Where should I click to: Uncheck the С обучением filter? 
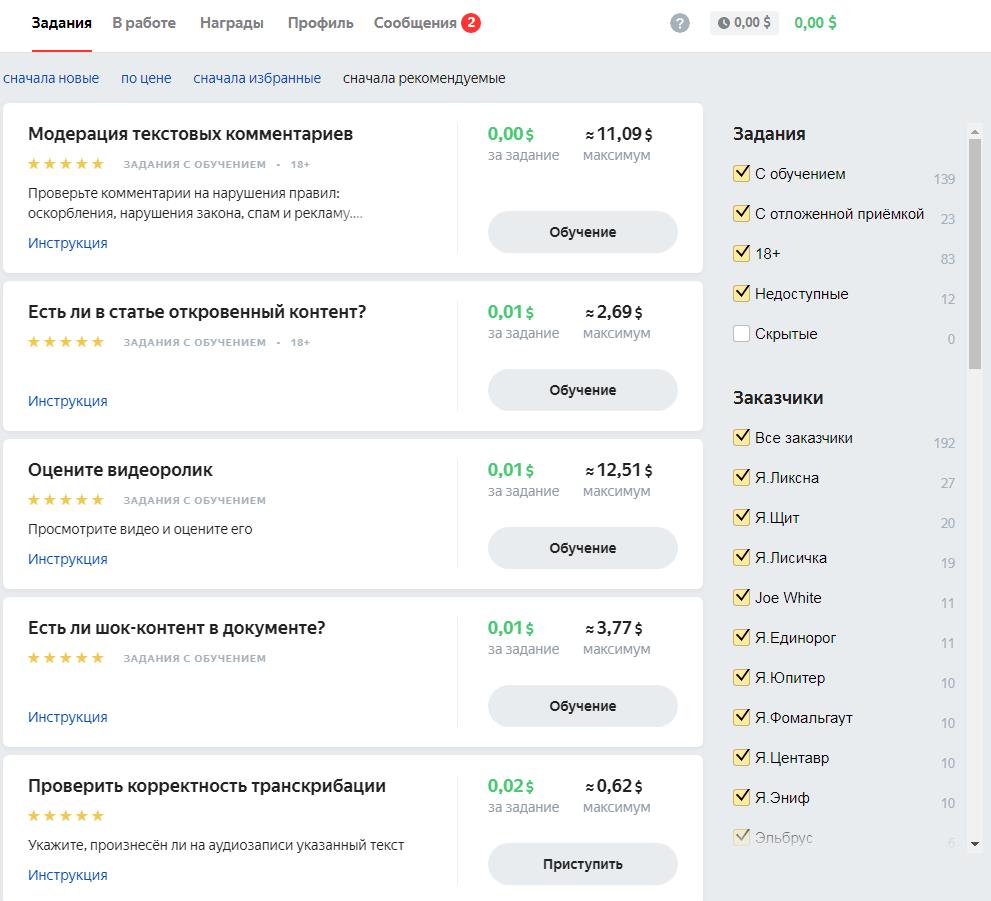click(741, 173)
